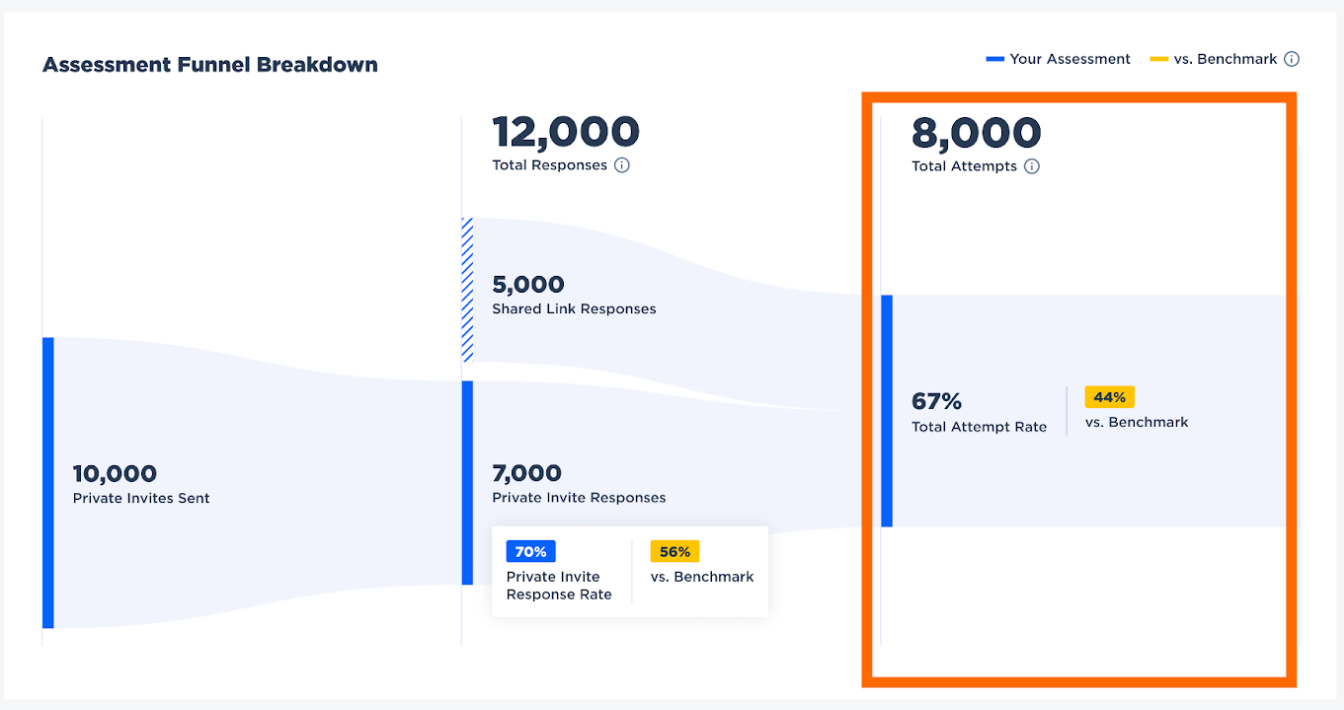Click the Your Assessment legend text
The width and height of the screenshot is (1344, 710).
coord(1070,59)
